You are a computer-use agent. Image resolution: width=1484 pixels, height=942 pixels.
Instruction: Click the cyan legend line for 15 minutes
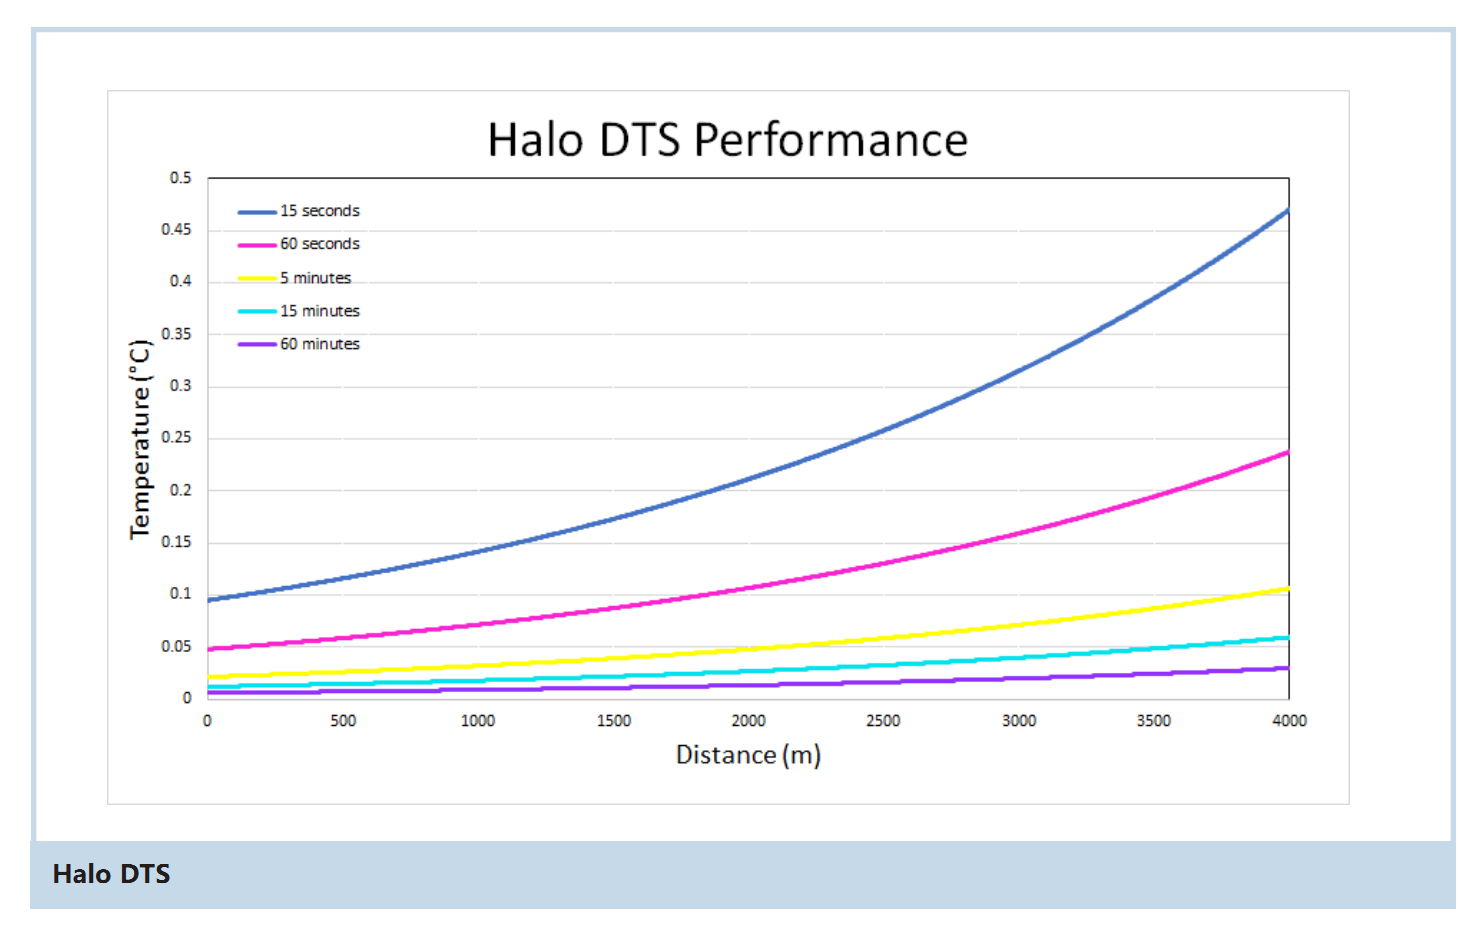point(257,311)
